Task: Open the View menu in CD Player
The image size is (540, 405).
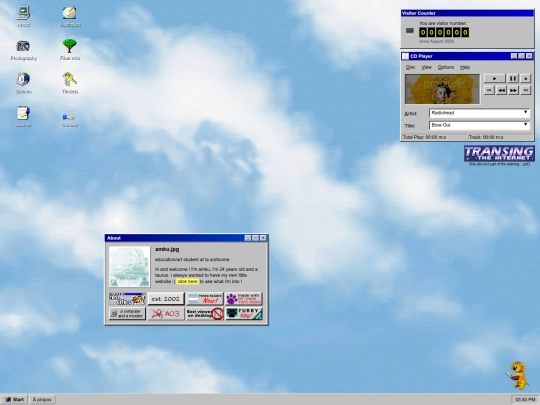Action: click(426, 67)
